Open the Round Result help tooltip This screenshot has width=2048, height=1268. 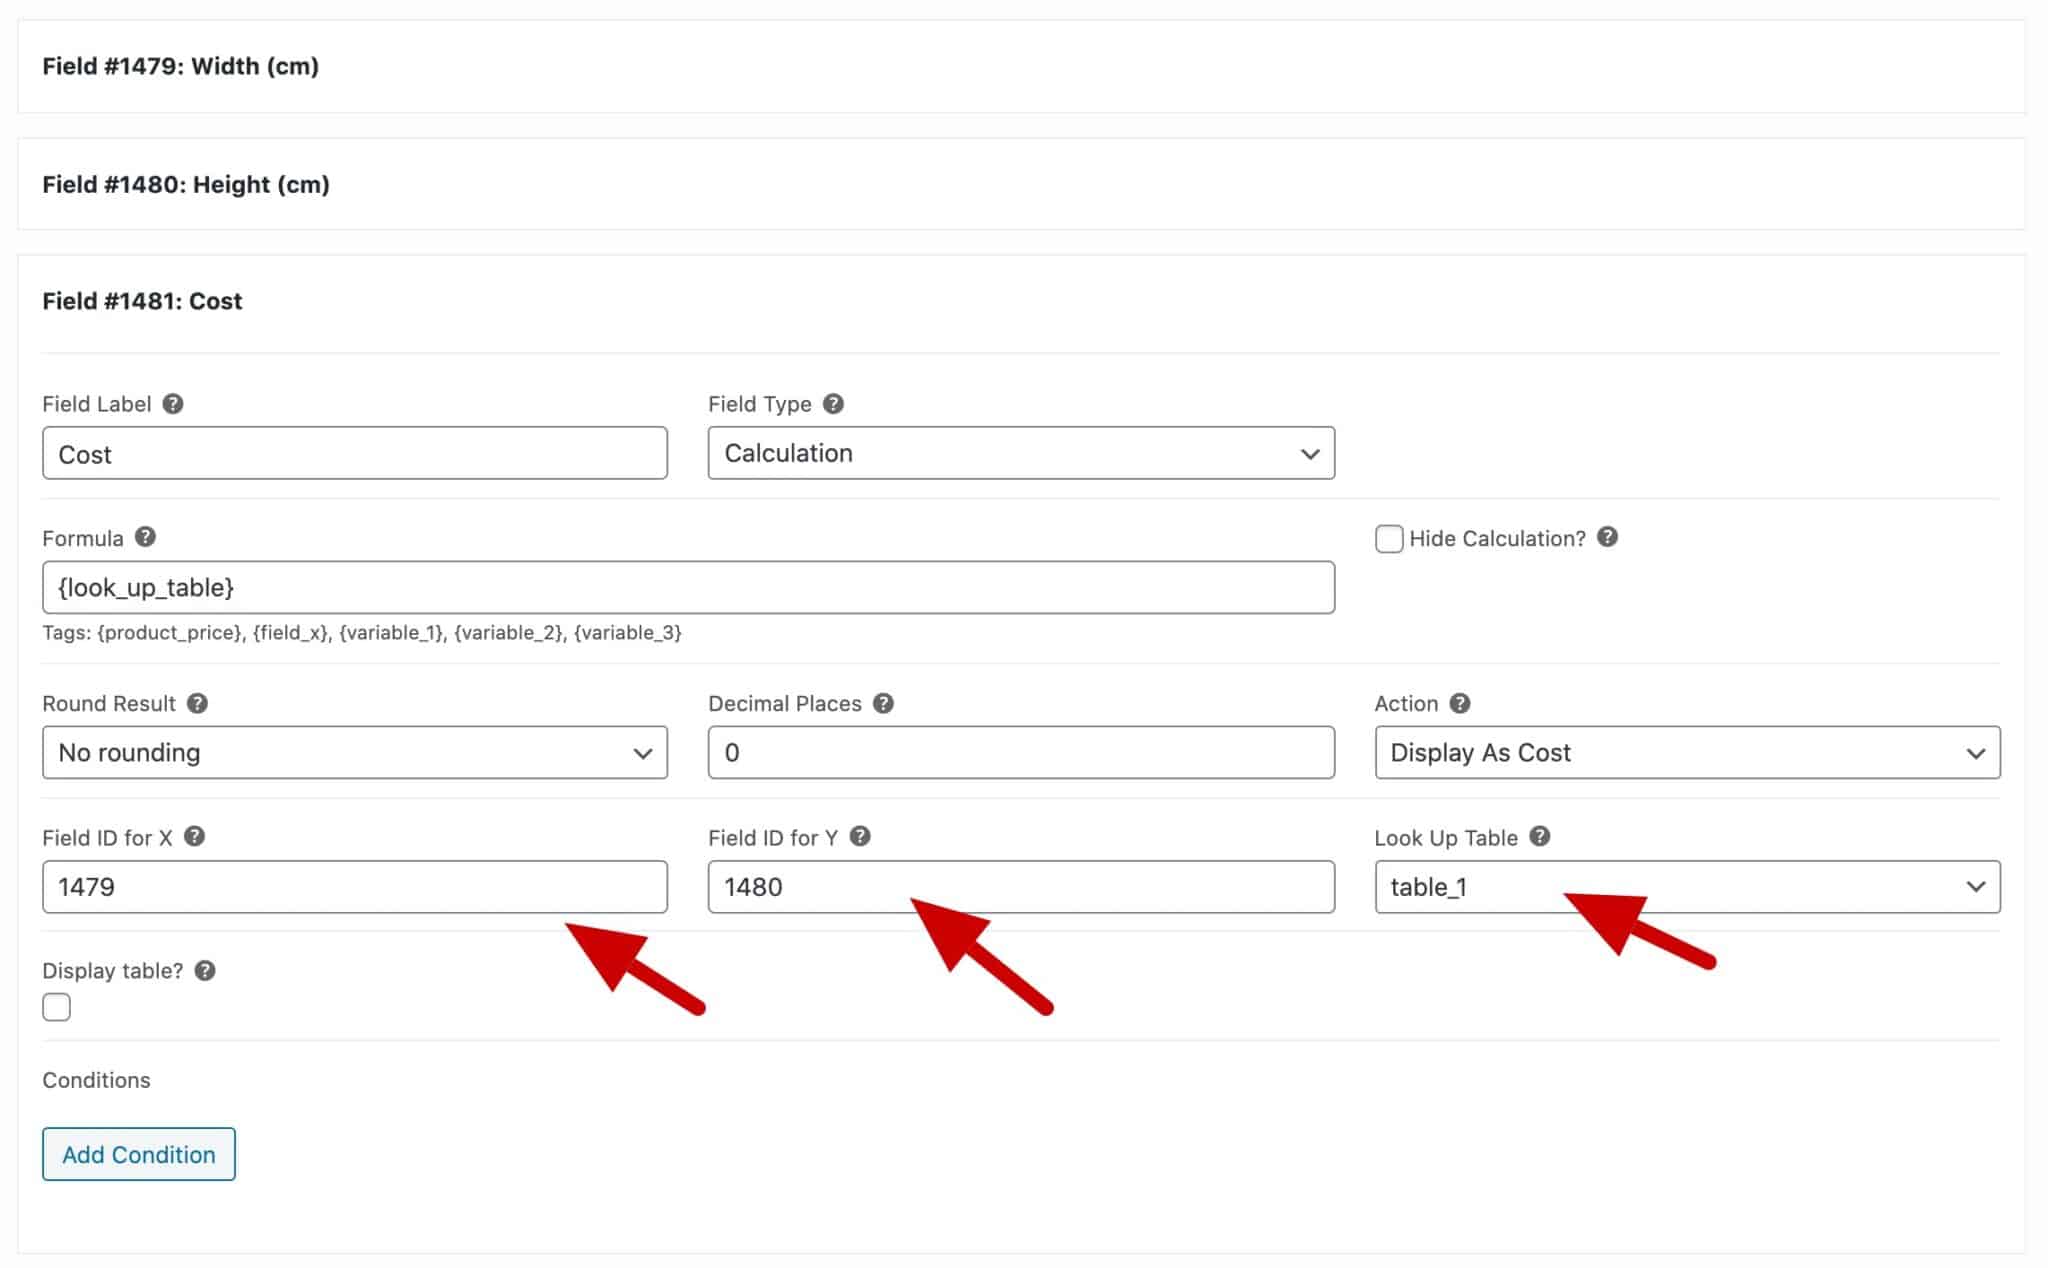196,703
